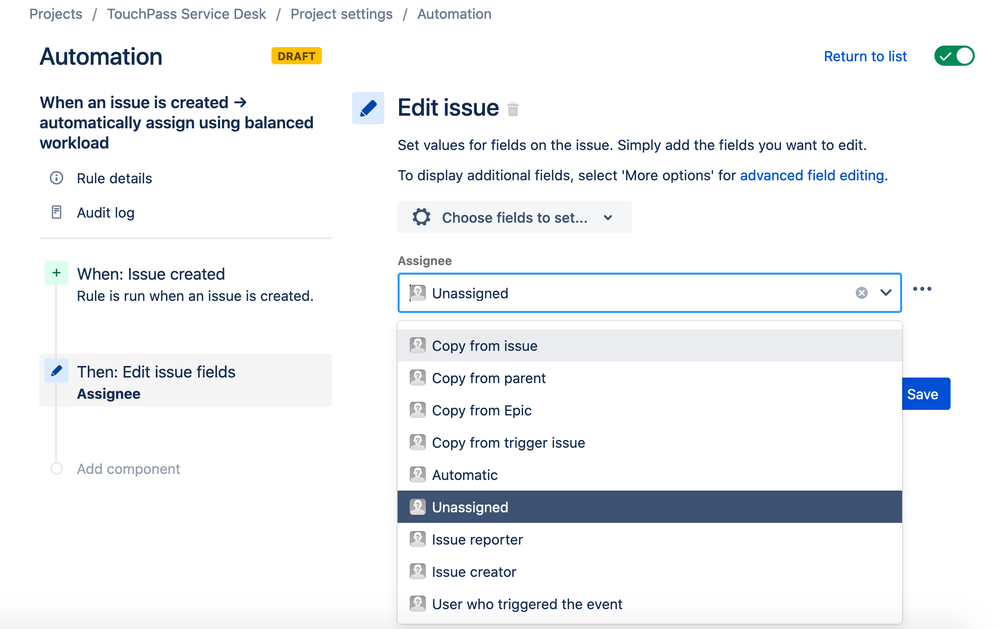This screenshot has width=999, height=629.
Task: Select the When: Issue created step
Action: pyautogui.click(x=185, y=284)
